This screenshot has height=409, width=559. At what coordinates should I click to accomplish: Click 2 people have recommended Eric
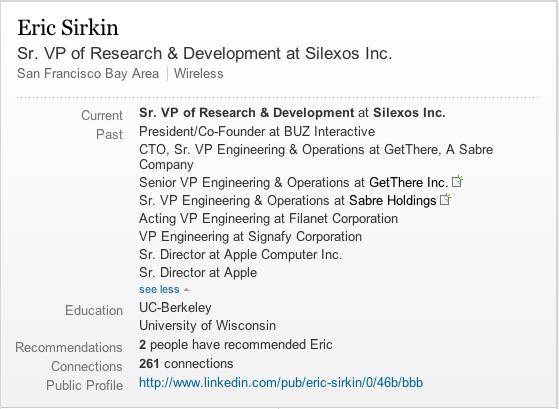236,345
